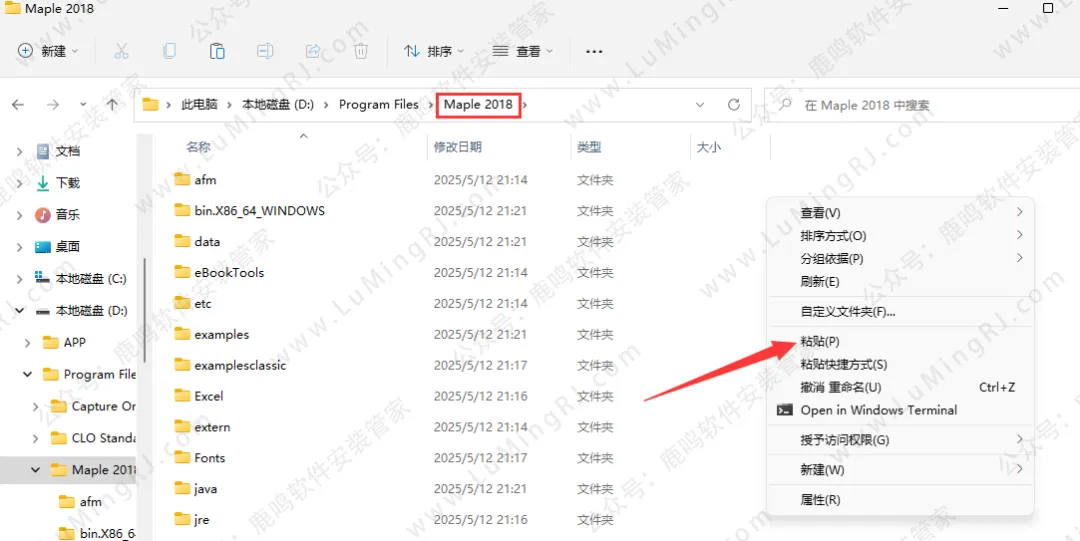Click the Rename icon in toolbar
The height and width of the screenshot is (541, 1080).
[x=265, y=51]
